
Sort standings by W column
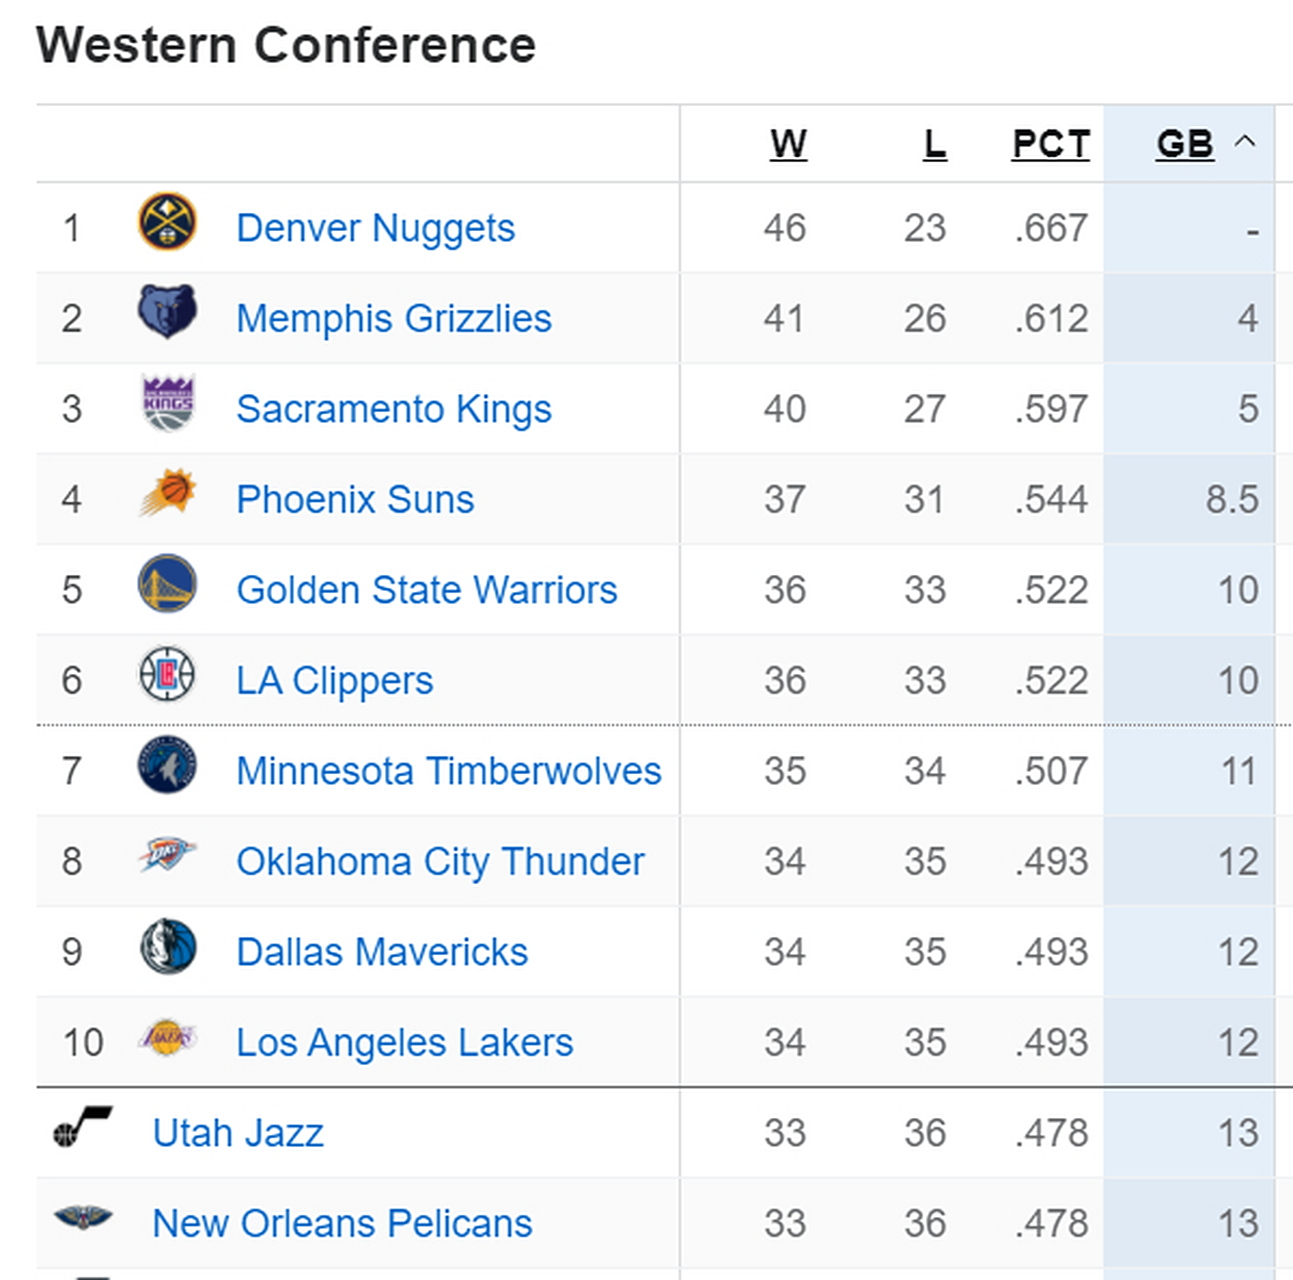coord(788,144)
